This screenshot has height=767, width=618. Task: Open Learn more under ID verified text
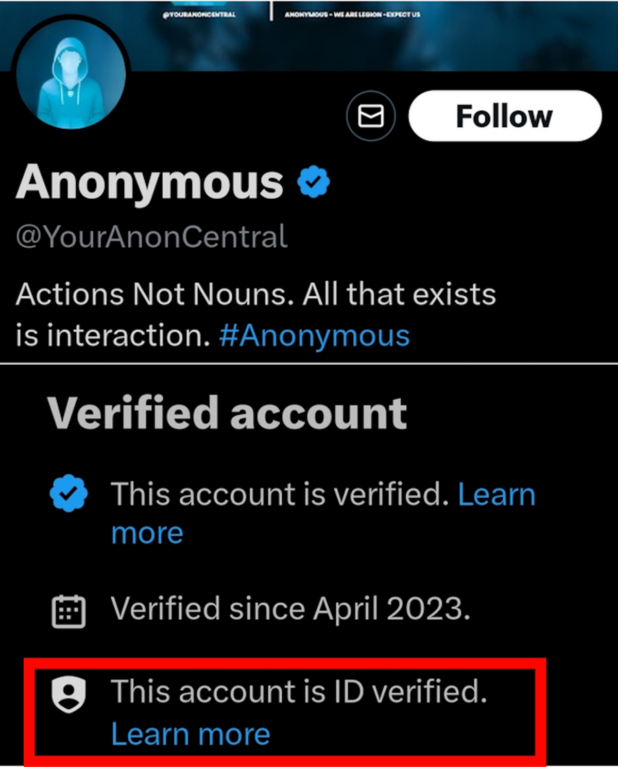[190, 734]
